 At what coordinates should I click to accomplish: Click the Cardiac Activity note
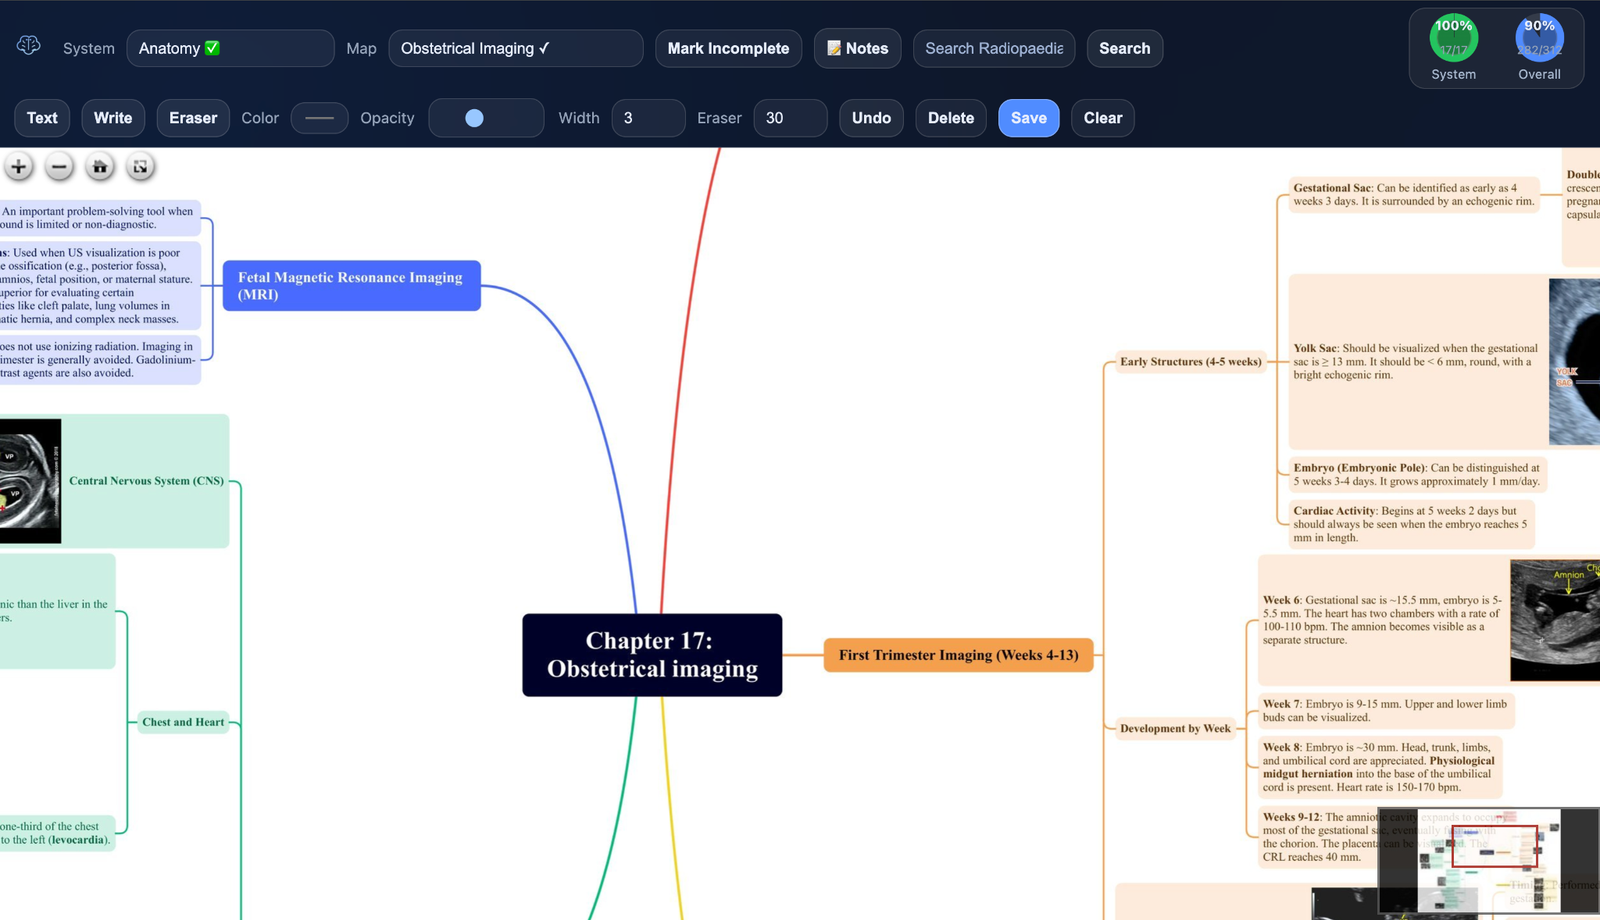point(1410,524)
